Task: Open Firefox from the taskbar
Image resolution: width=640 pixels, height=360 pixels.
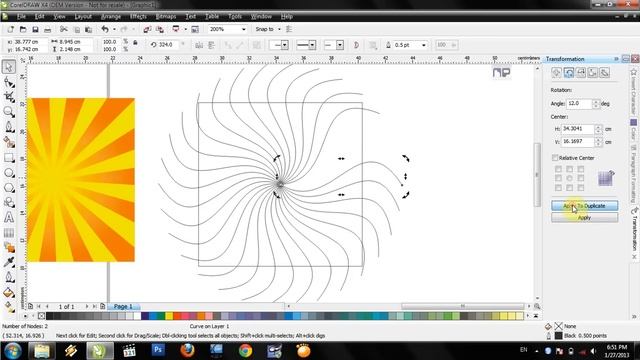Action: (x=187, y=350)
